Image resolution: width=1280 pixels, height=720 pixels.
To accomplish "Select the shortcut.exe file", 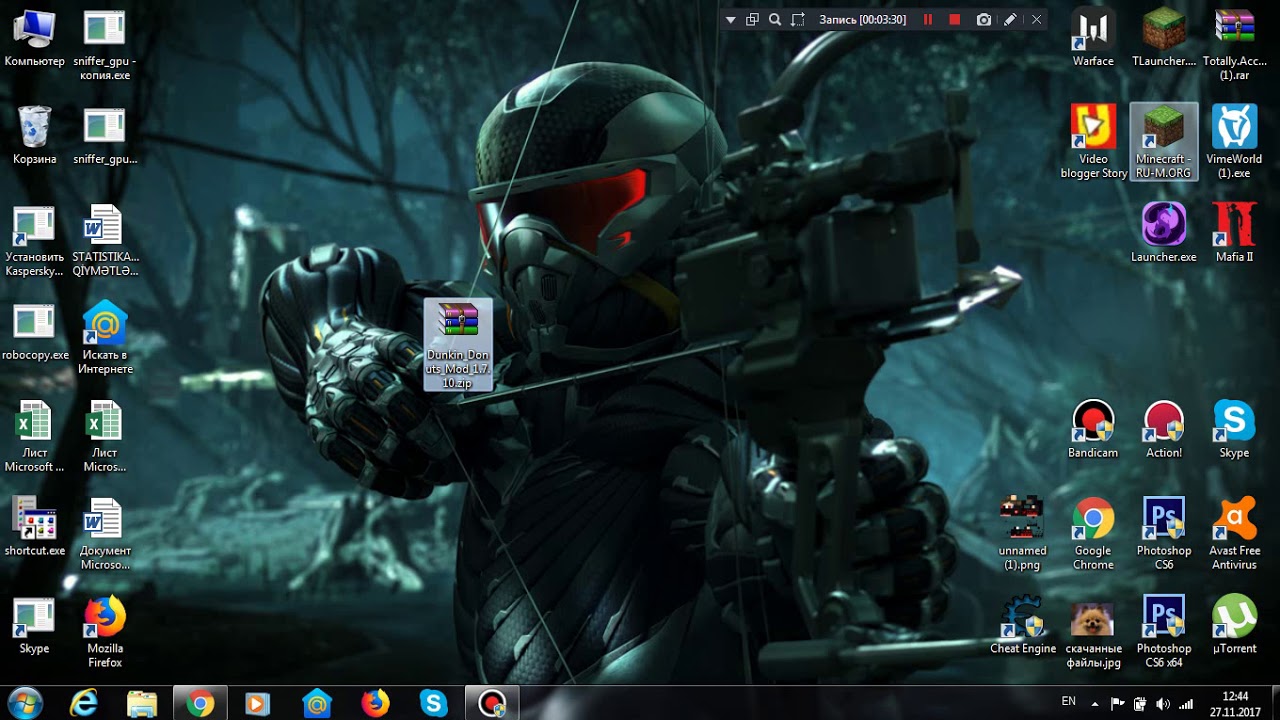I will [34, 527].
